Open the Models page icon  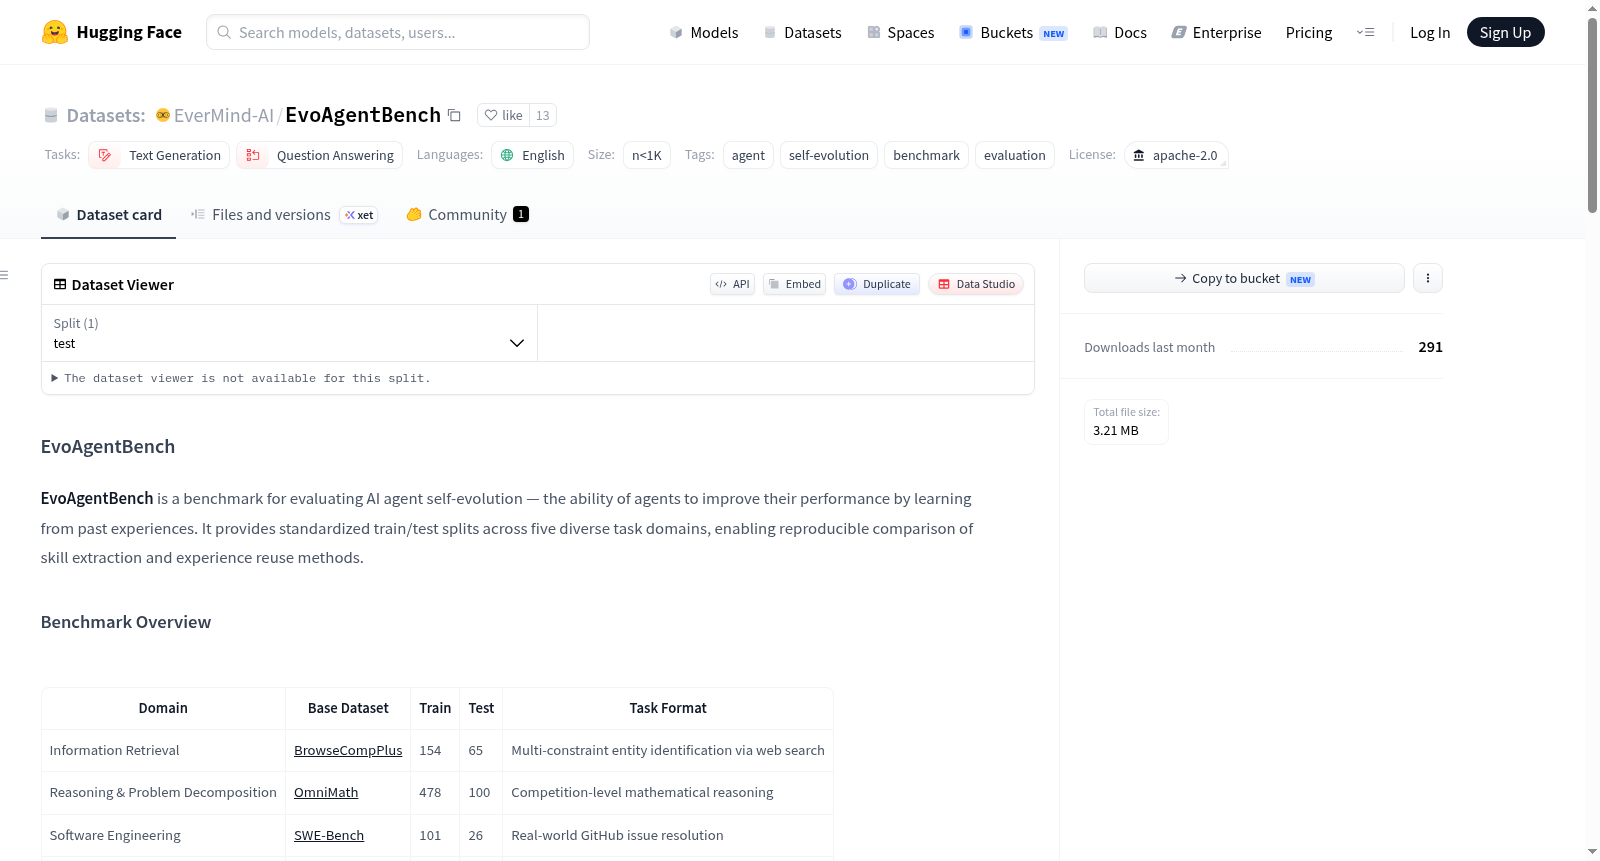[x=676, y=32]
